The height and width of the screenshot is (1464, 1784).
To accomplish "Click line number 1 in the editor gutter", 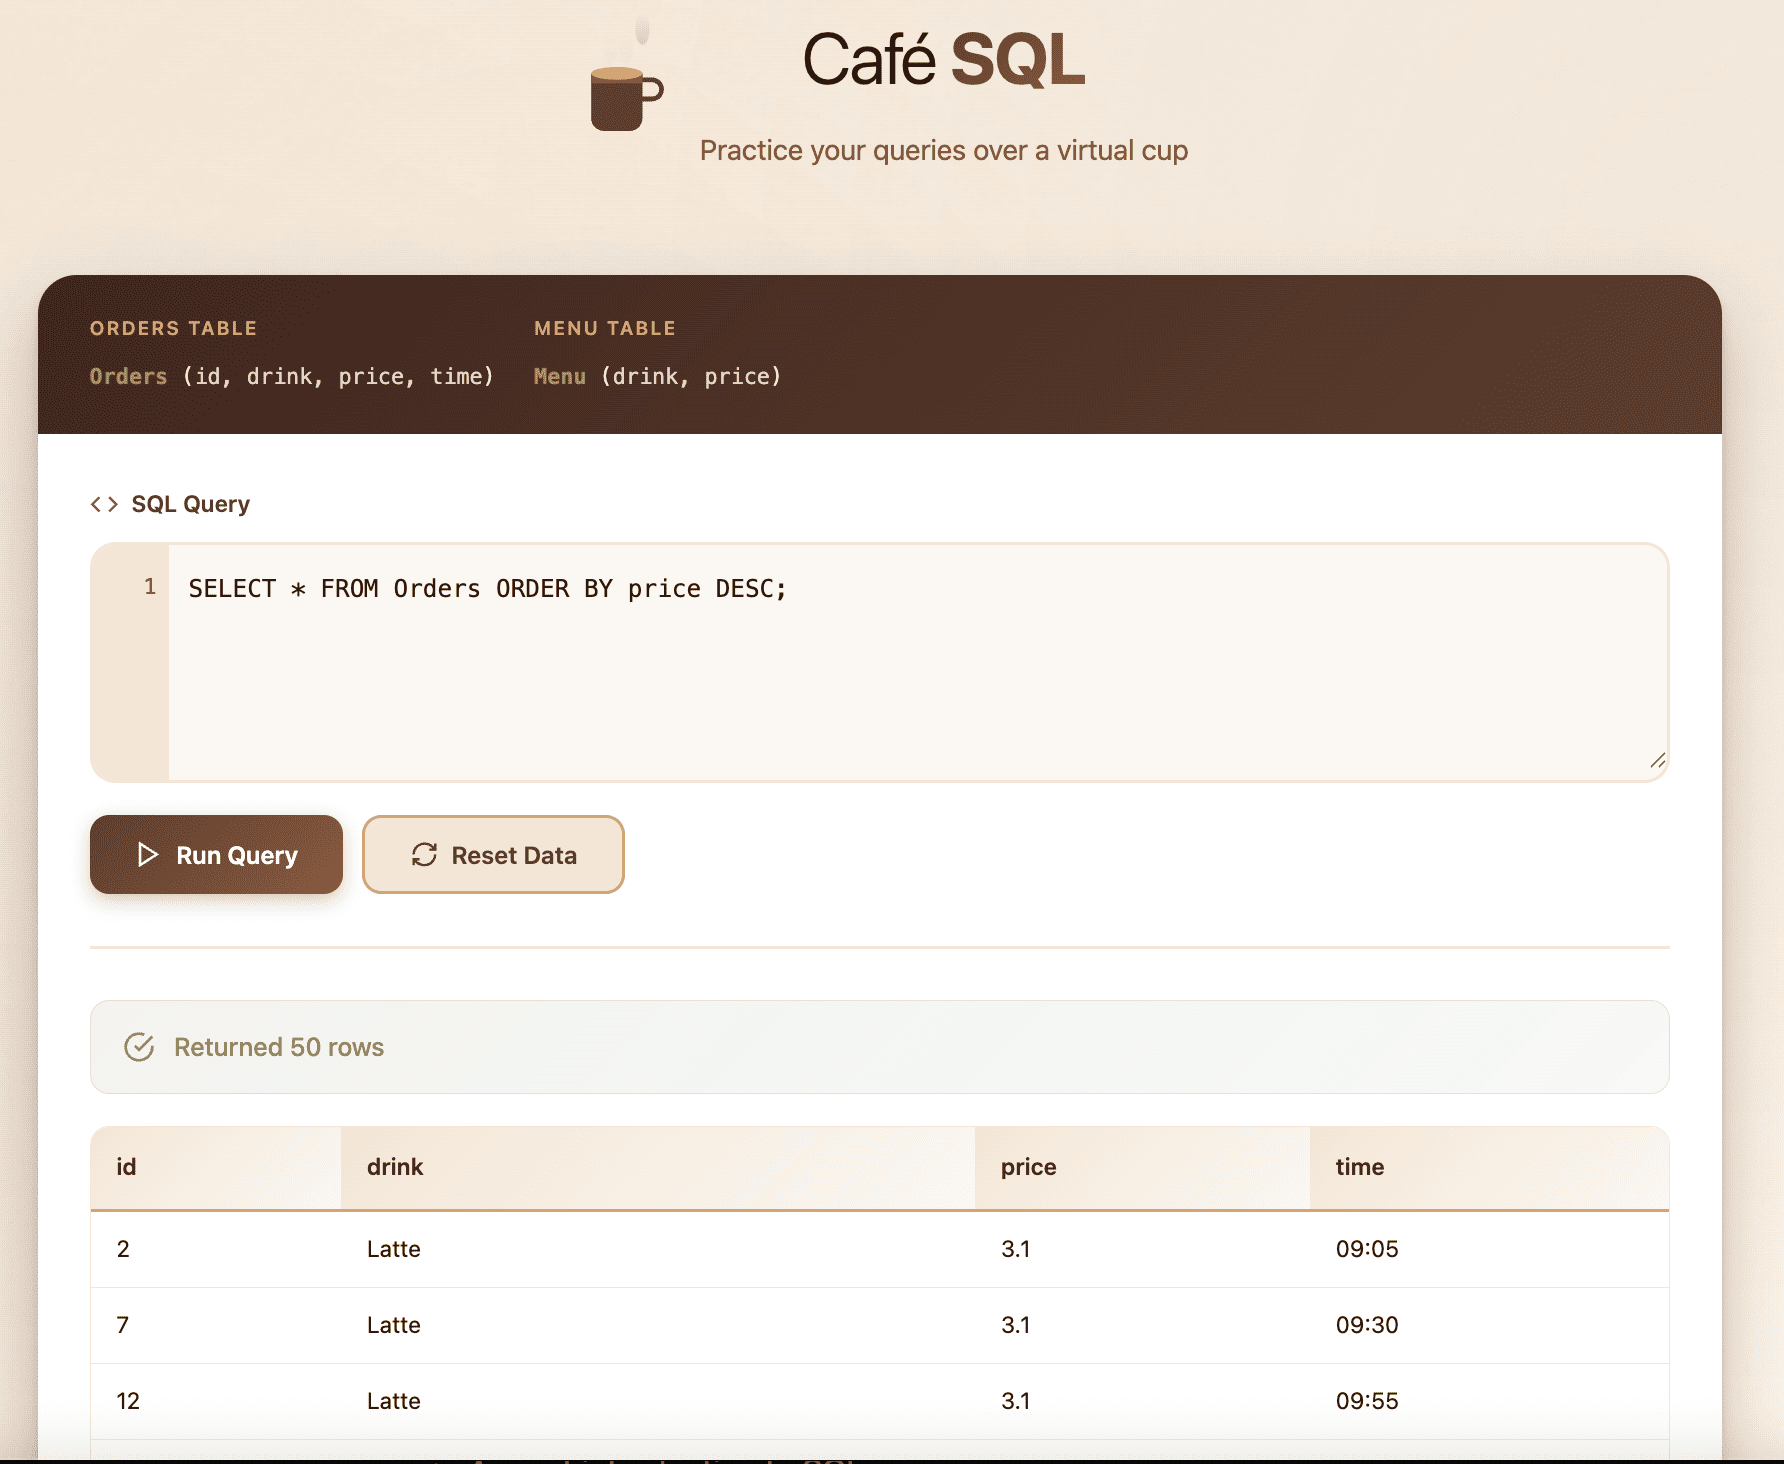I will point(150,588).
